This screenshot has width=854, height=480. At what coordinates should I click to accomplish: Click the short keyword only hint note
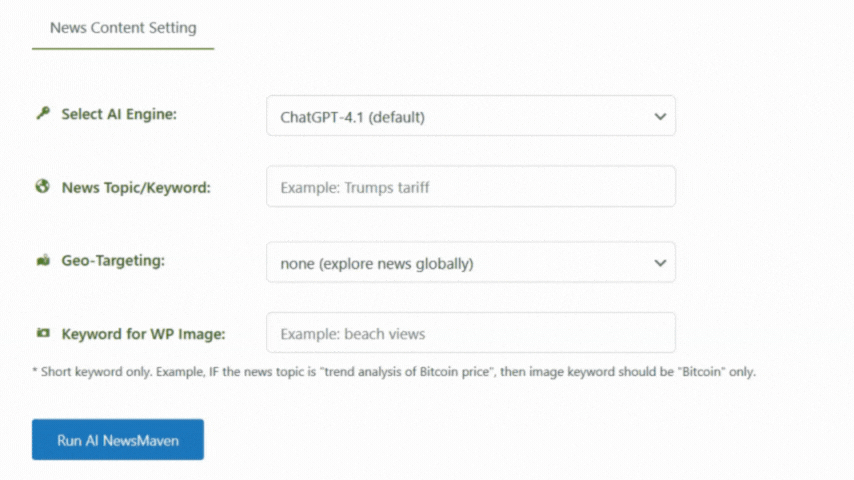point(394,372)
